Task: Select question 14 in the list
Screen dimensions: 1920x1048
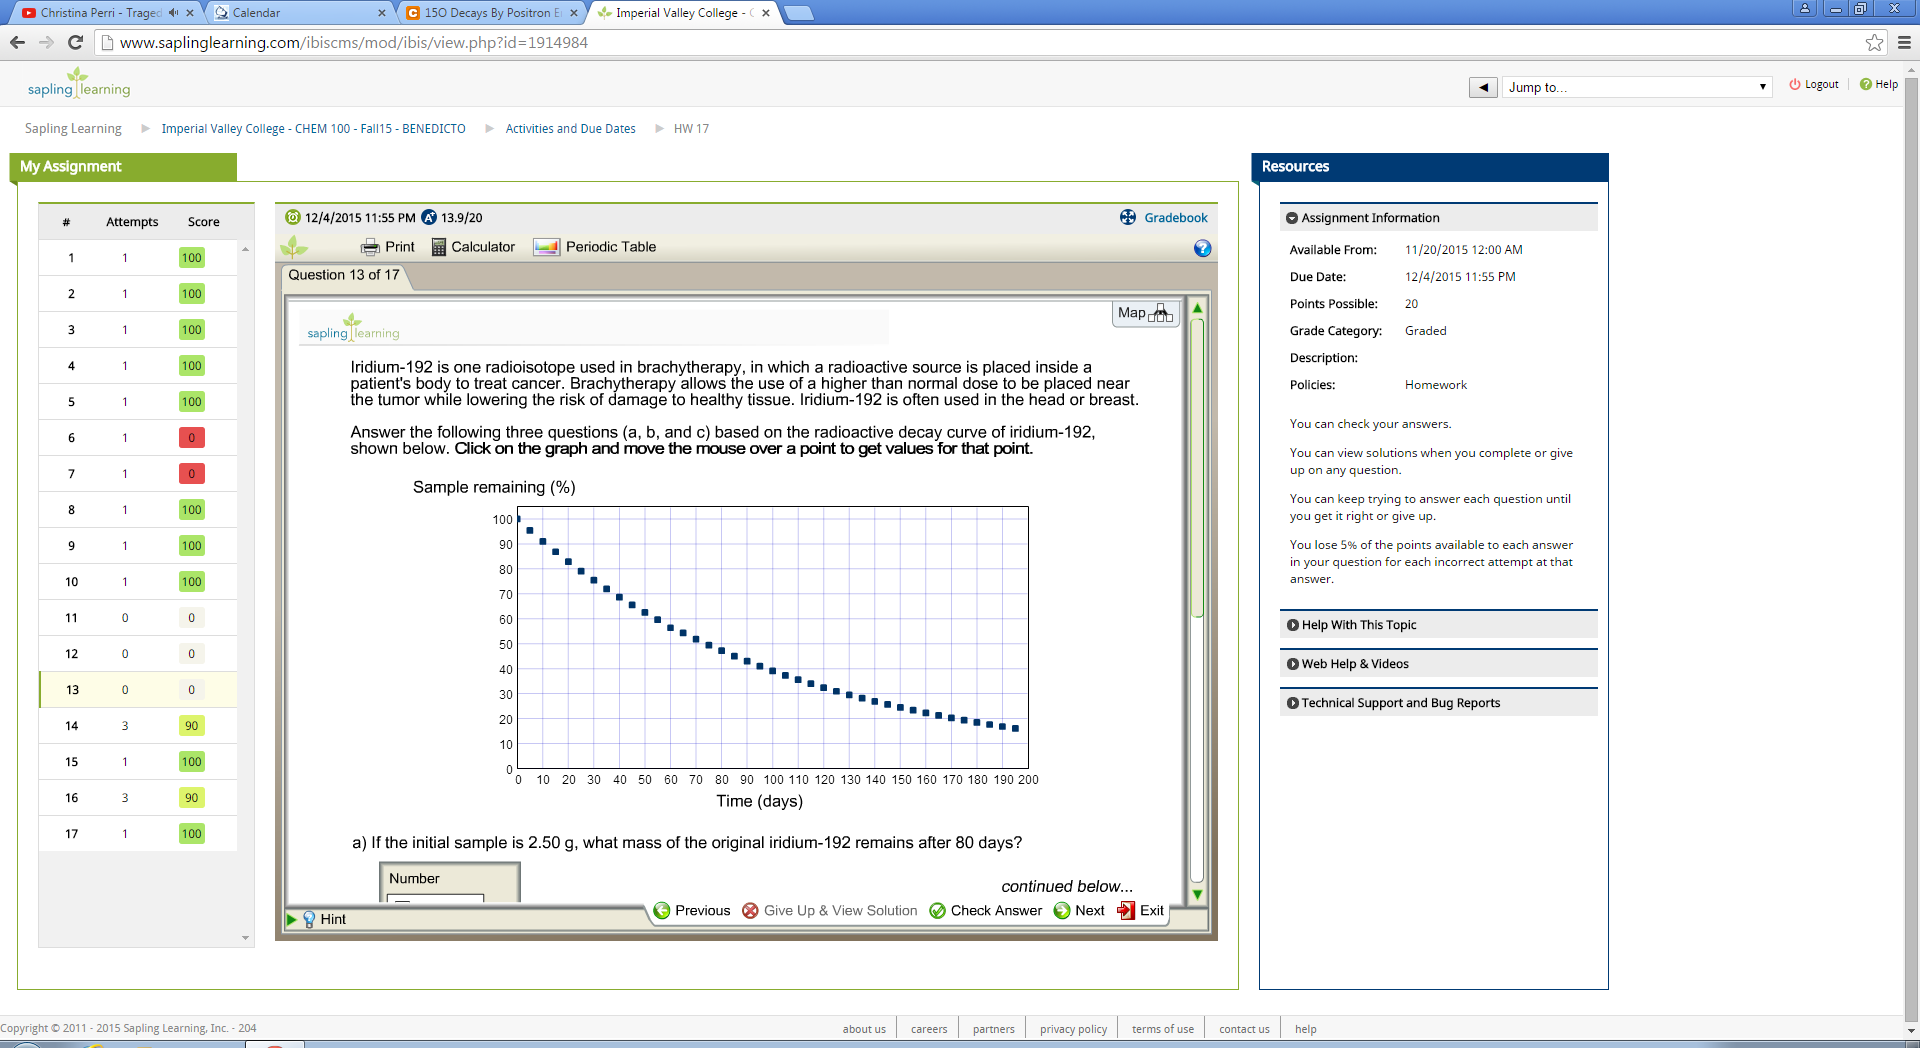Action: tap(138, 726)
